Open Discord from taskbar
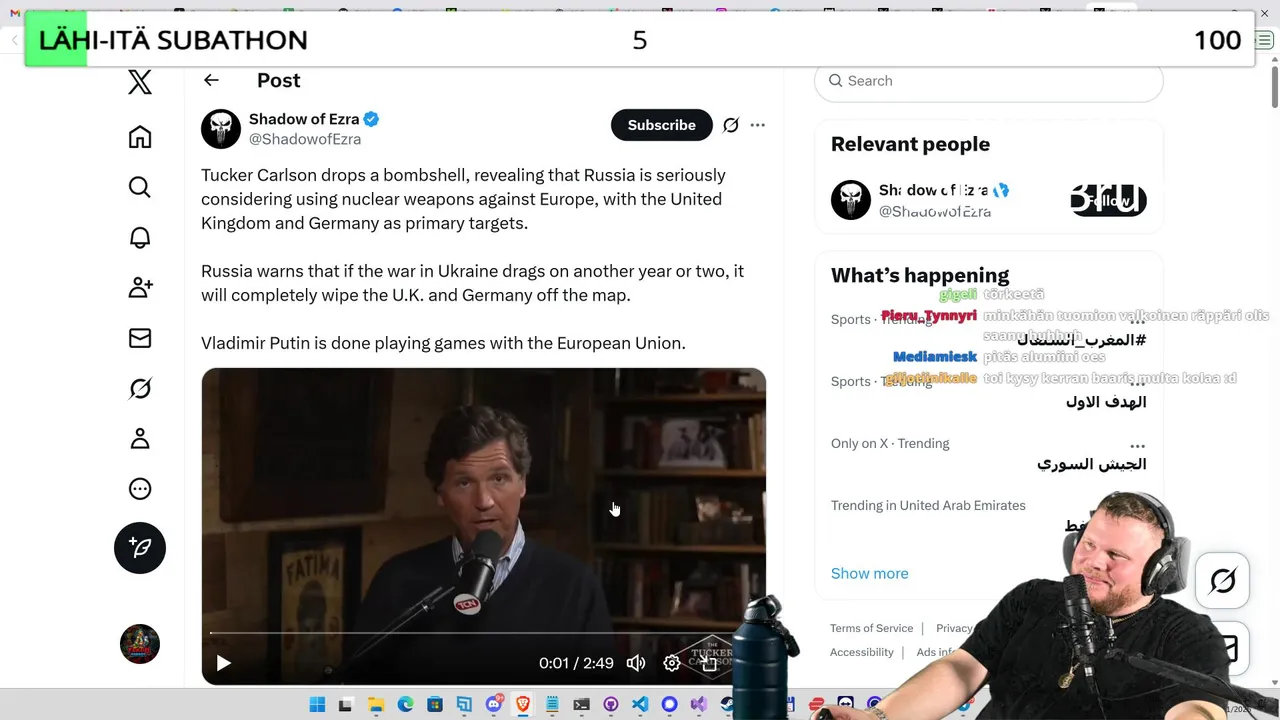Screen dimensions: 1280x720 493,705
